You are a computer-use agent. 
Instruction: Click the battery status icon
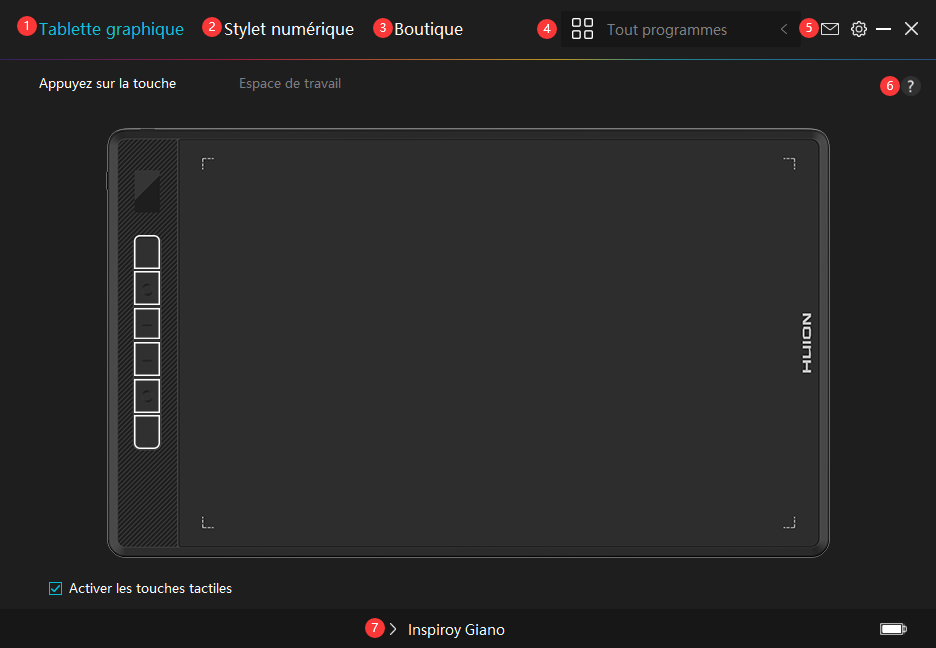(x=893, y=629)
